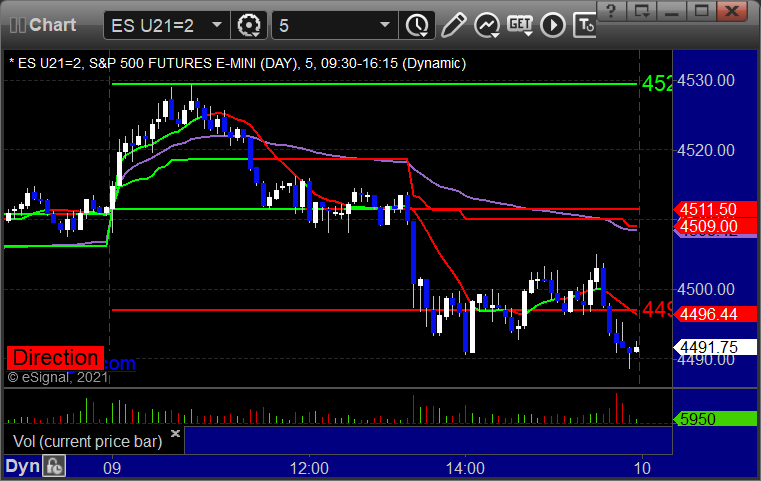The height and width of the screenshot is (481, 761).
Task: Click the 4520.00 price axis label
Action: tap(706, 150)
